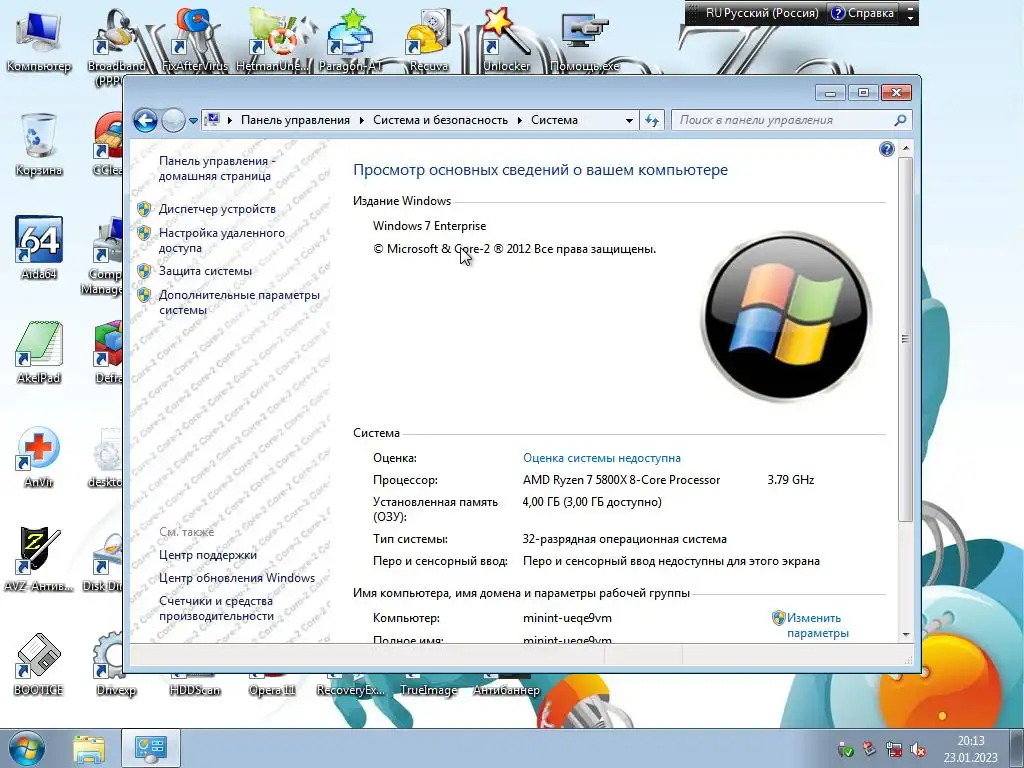Click Изменить параметры link
Viewport: 1024px width, 768px height.
pyautogui.click(x=816, y=626)
